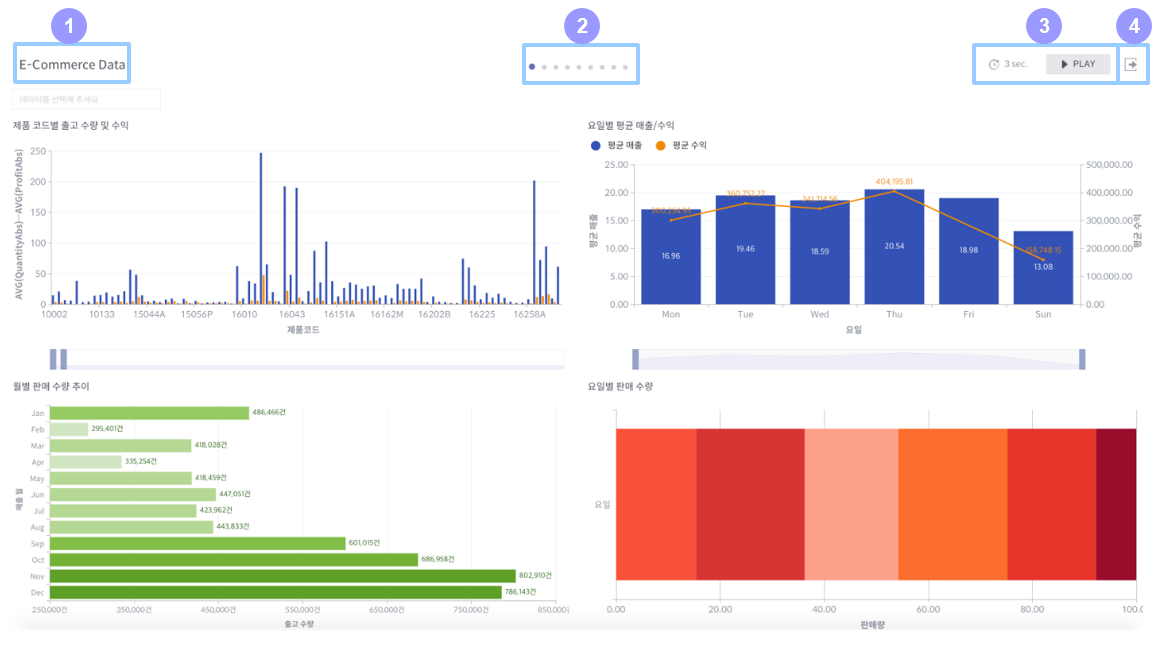Click the dark crimson heatmap segment
This screenshot has height=647, width=1161.
tap(1116, 504)
